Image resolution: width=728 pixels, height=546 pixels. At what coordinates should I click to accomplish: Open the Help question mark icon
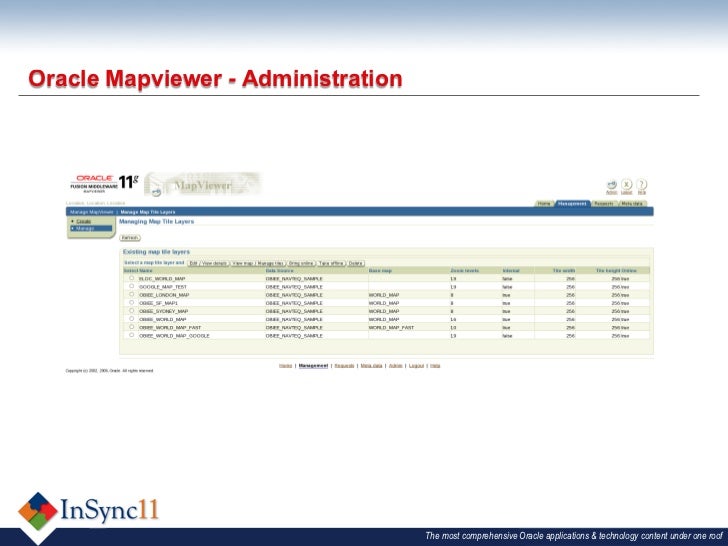coord(642,184)
